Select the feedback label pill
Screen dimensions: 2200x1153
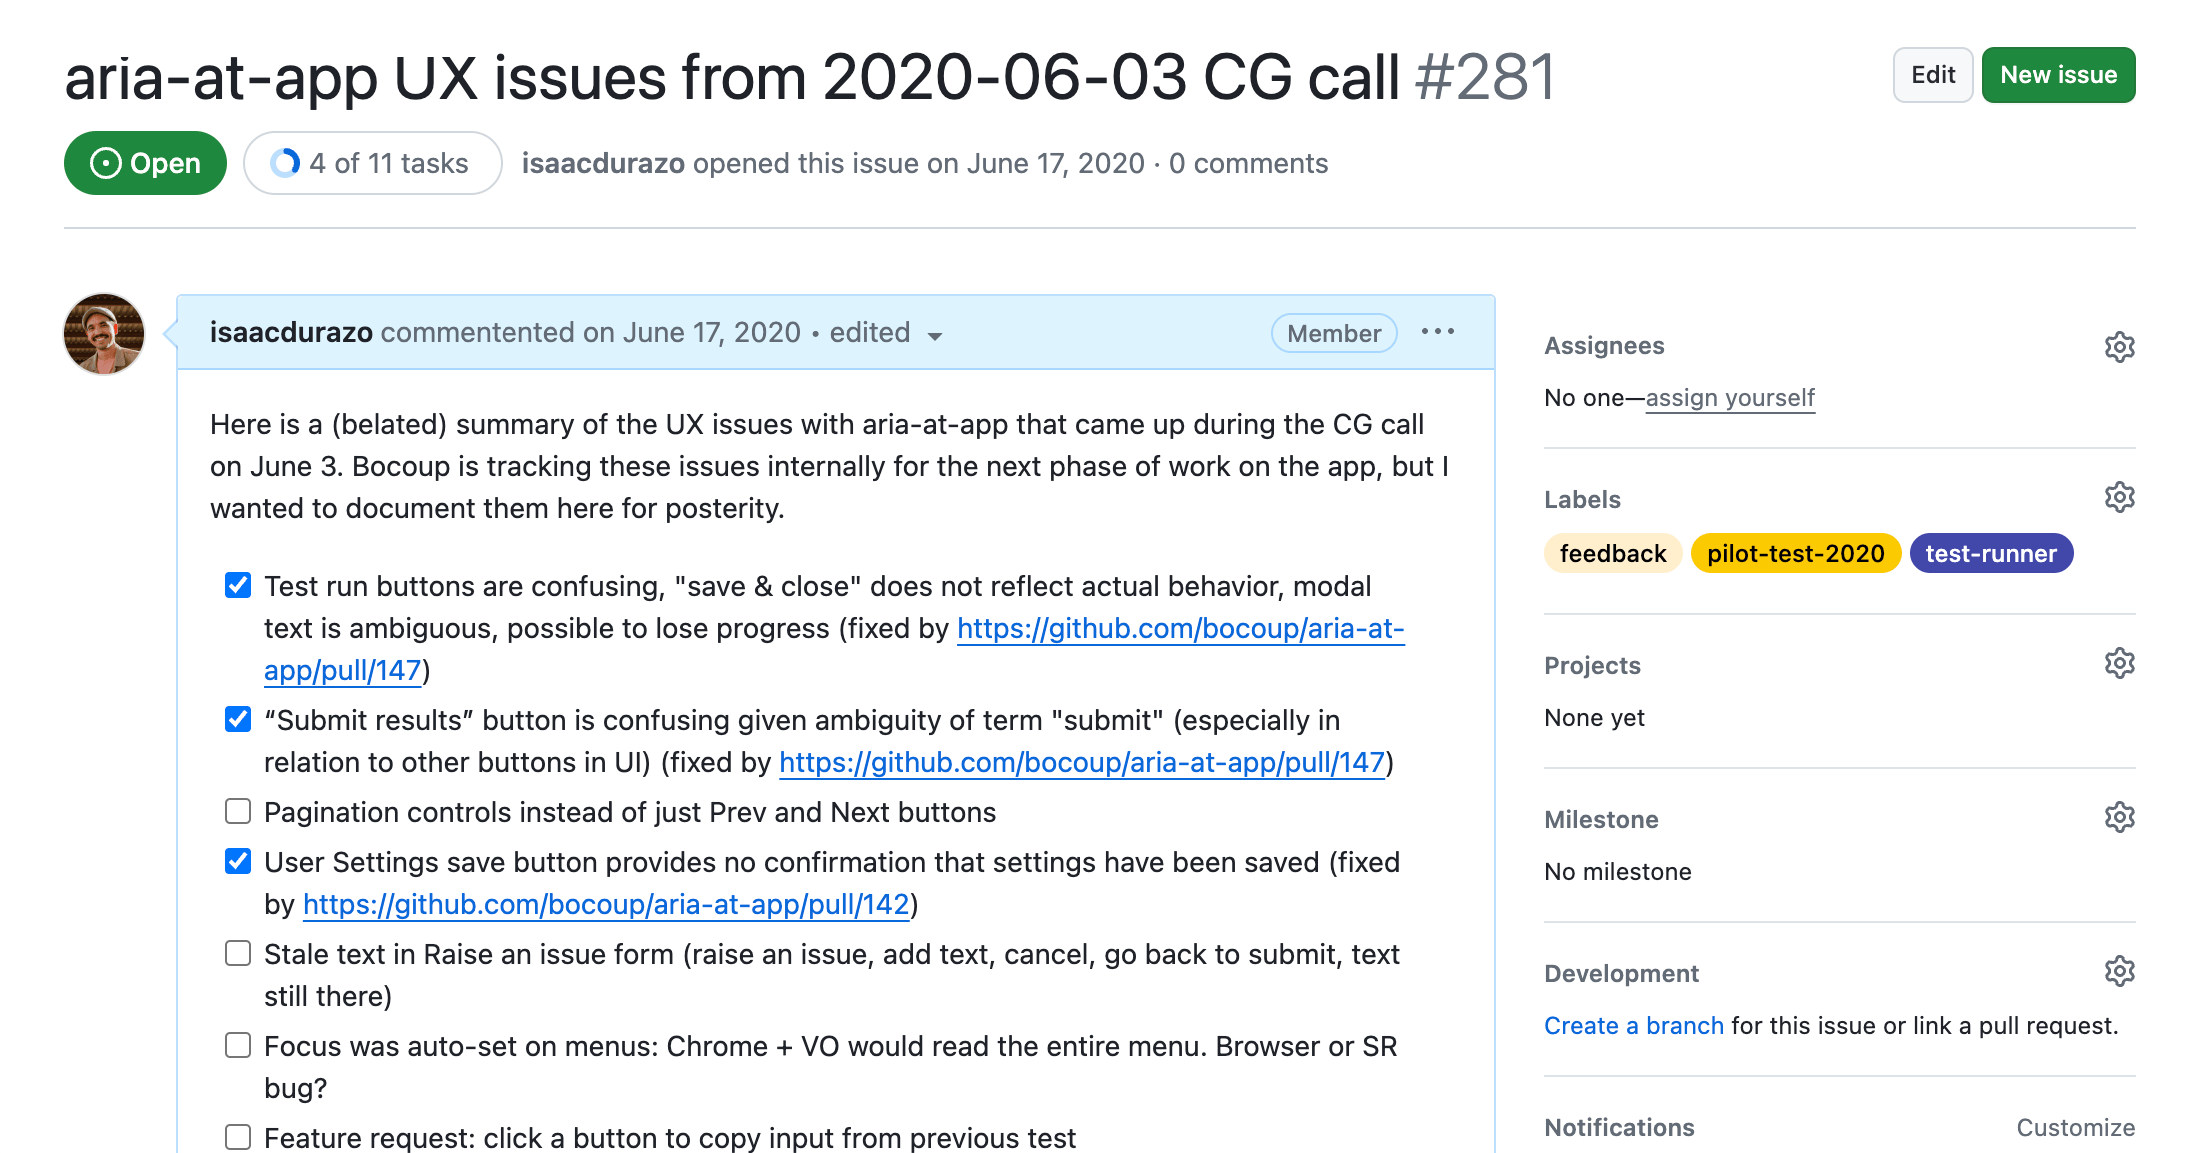point(1612,552)
